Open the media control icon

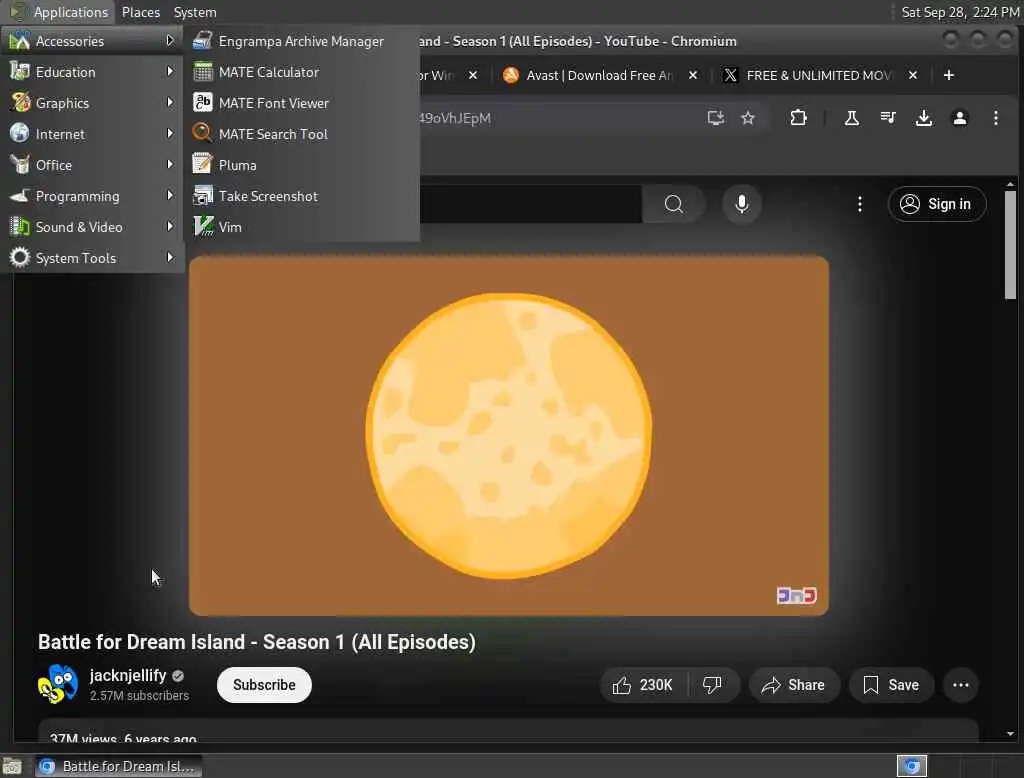click(x=888, y=118)
